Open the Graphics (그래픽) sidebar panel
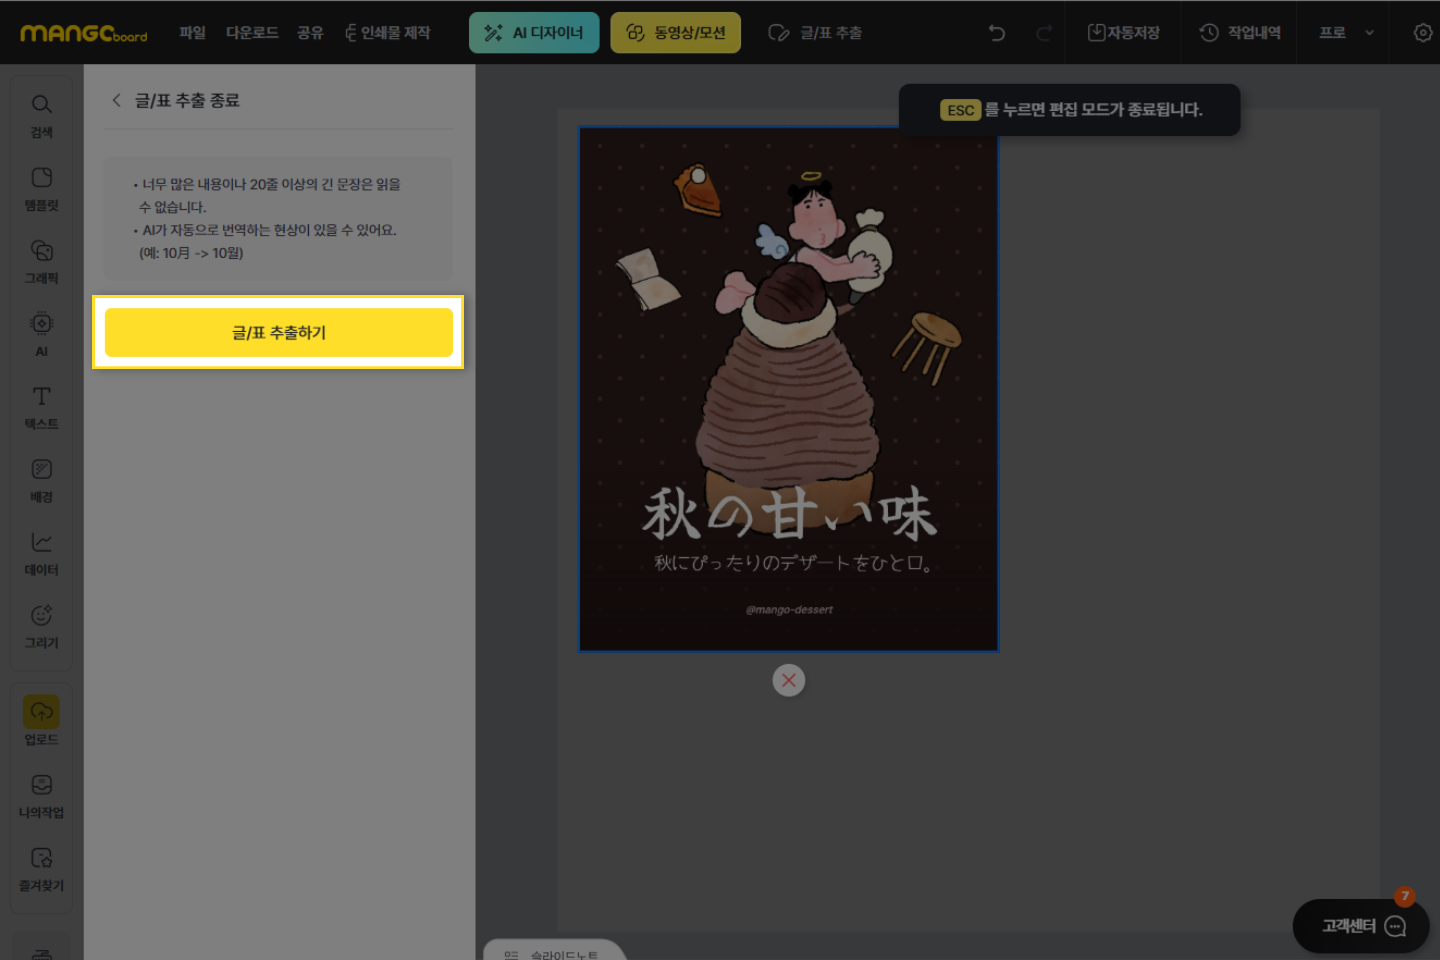1440x960 pixels. pyautogui.click(x=41, y=260)
